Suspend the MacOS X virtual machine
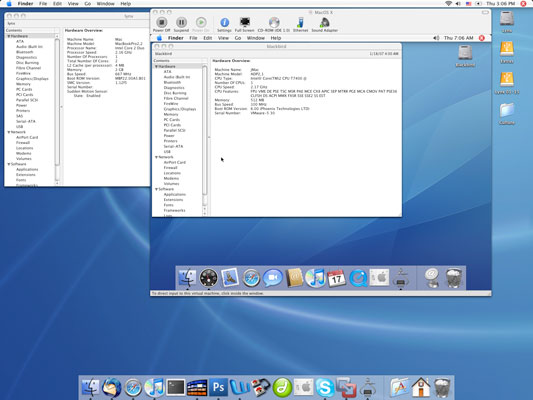Screen dimensions: 533x400 click(181, 23)
